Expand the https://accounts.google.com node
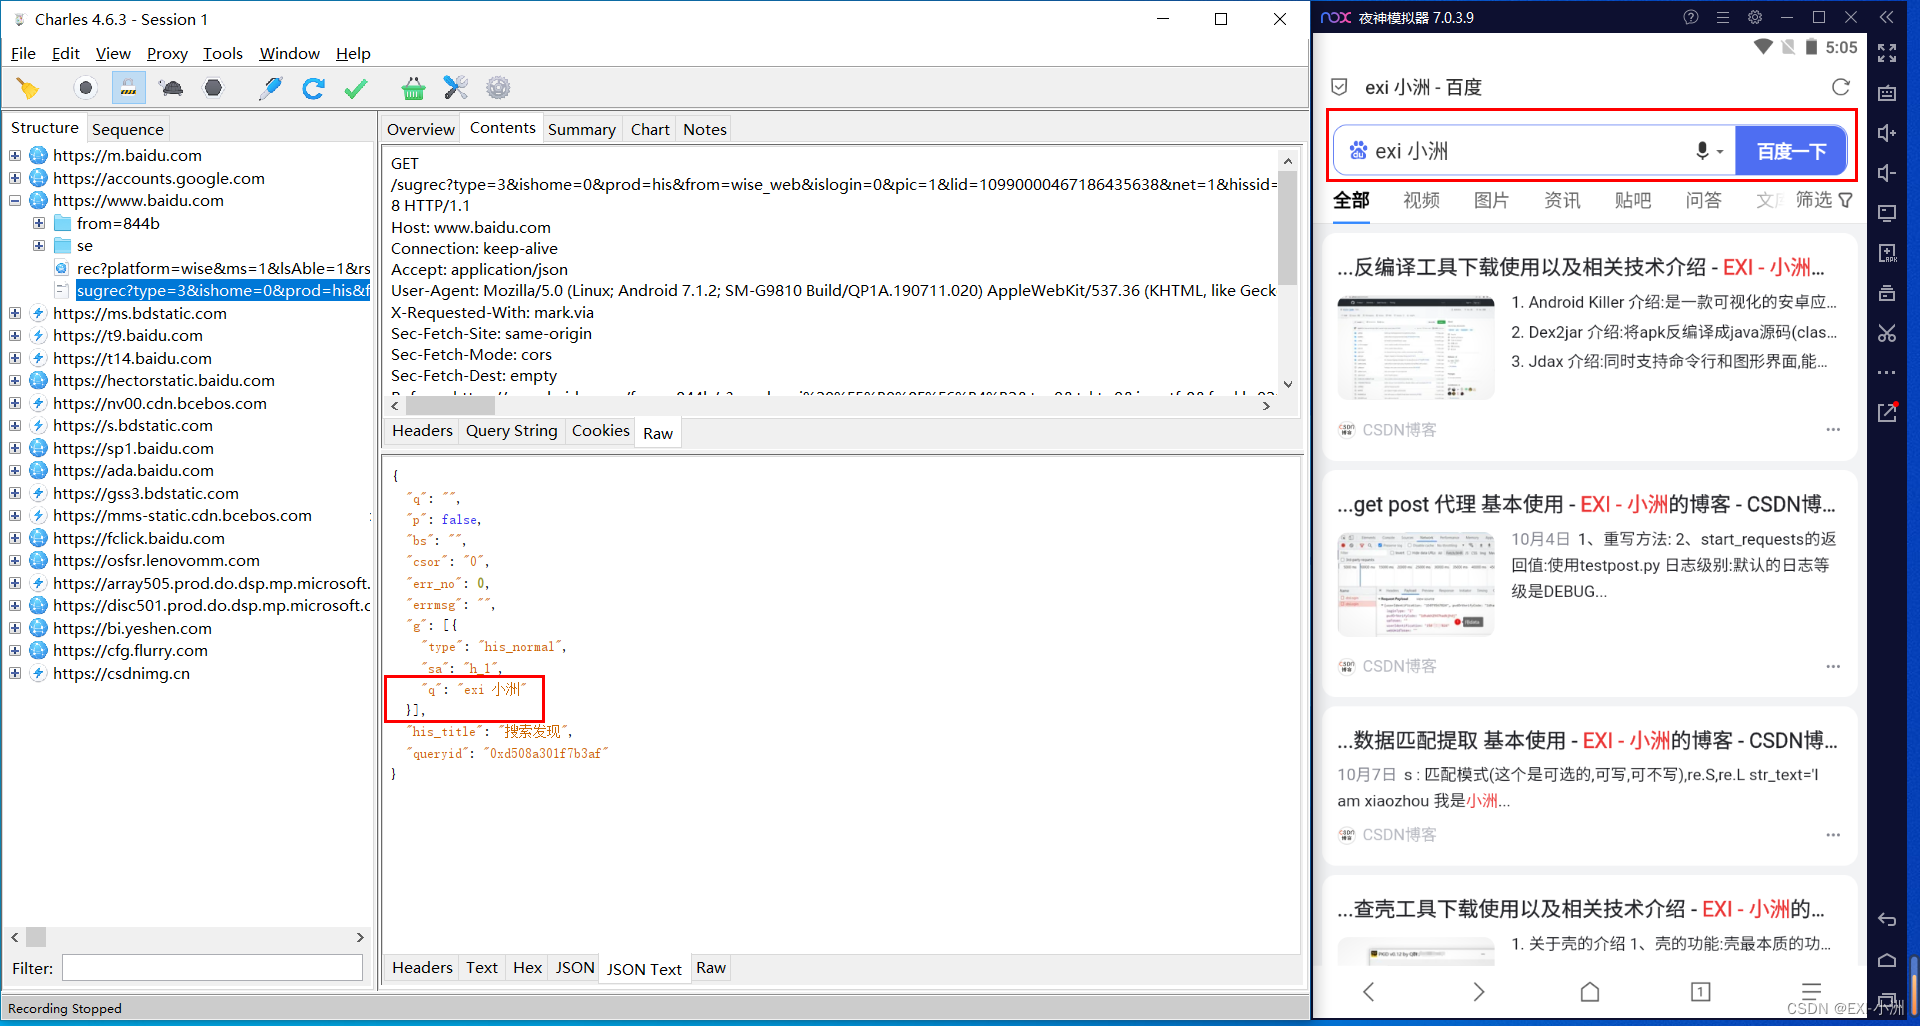 pos(15,178)
